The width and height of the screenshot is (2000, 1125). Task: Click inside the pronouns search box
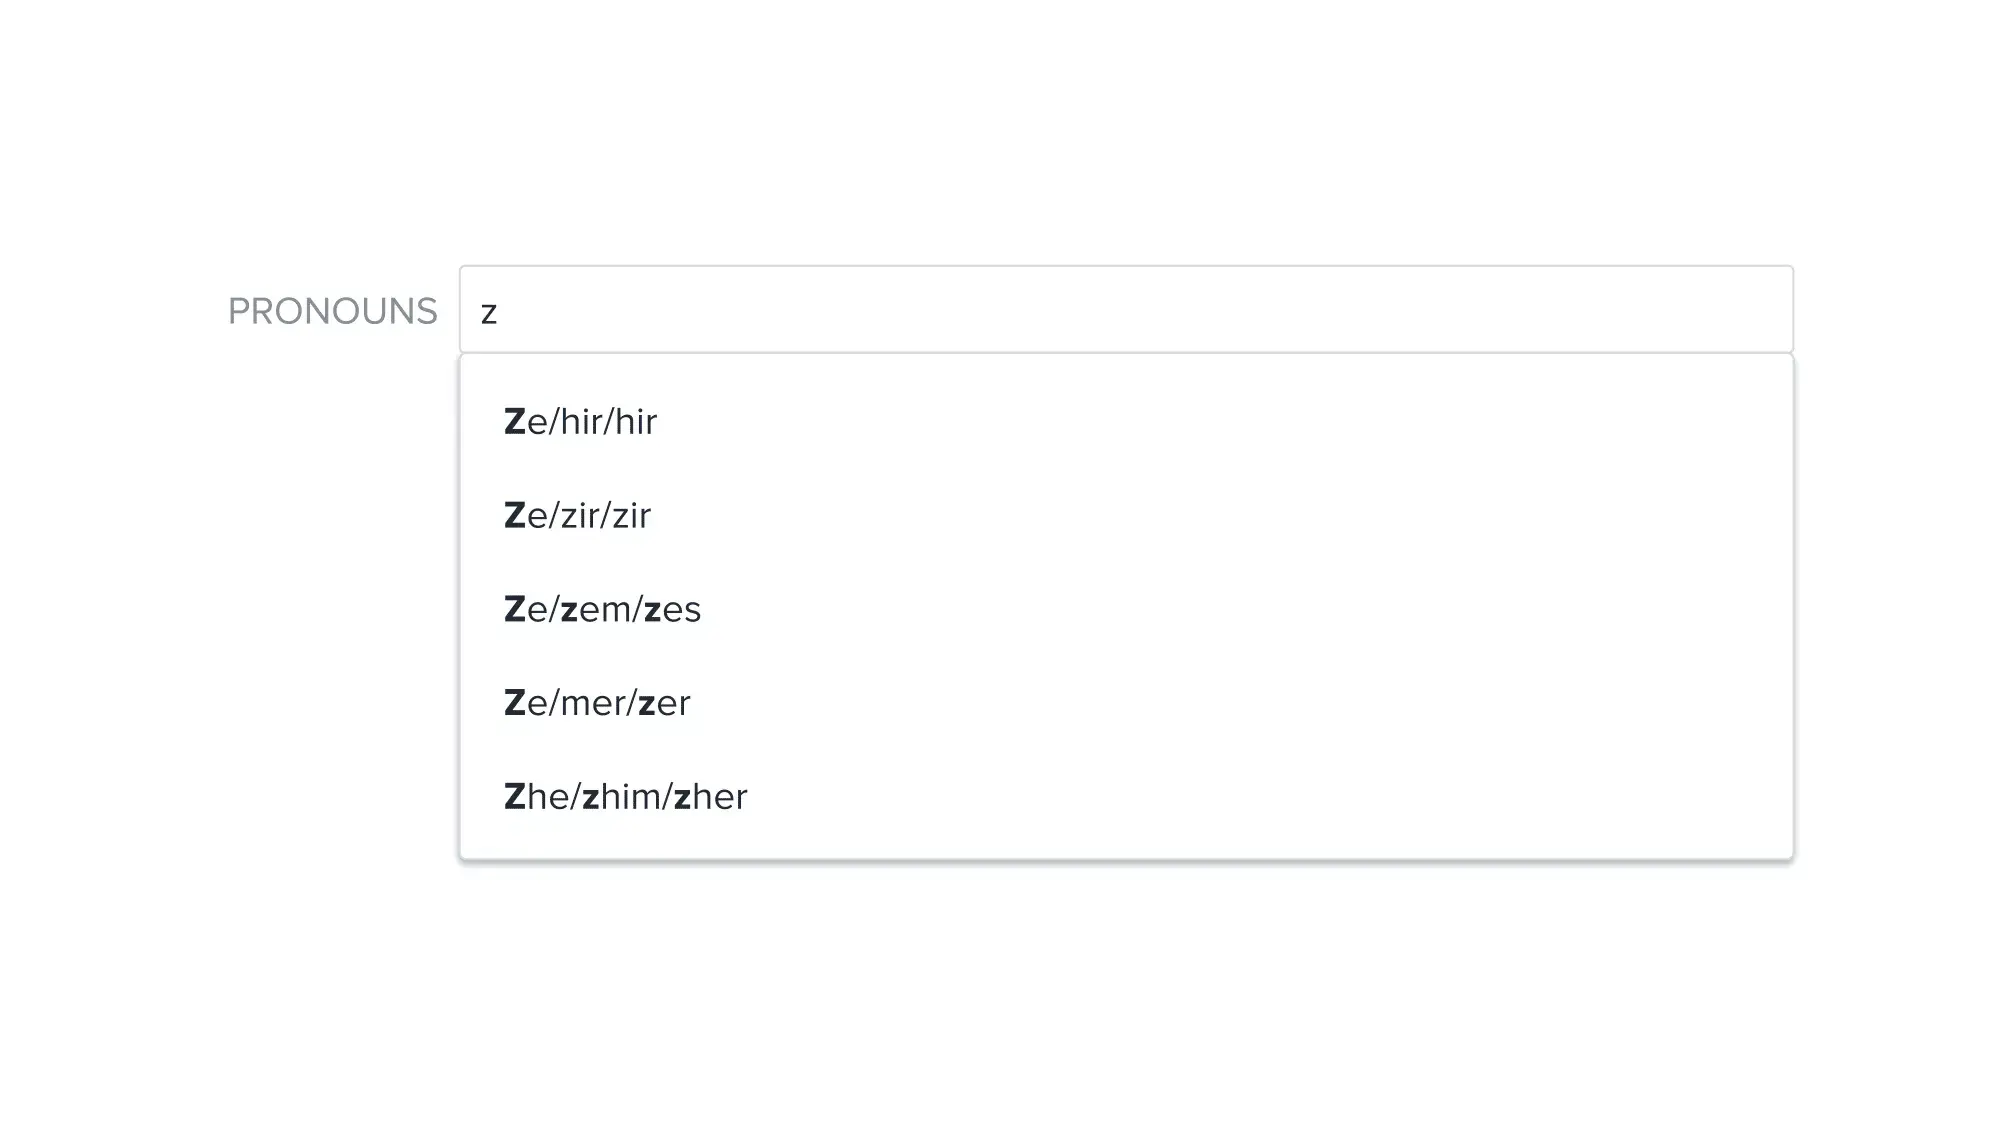(1126, 309)
